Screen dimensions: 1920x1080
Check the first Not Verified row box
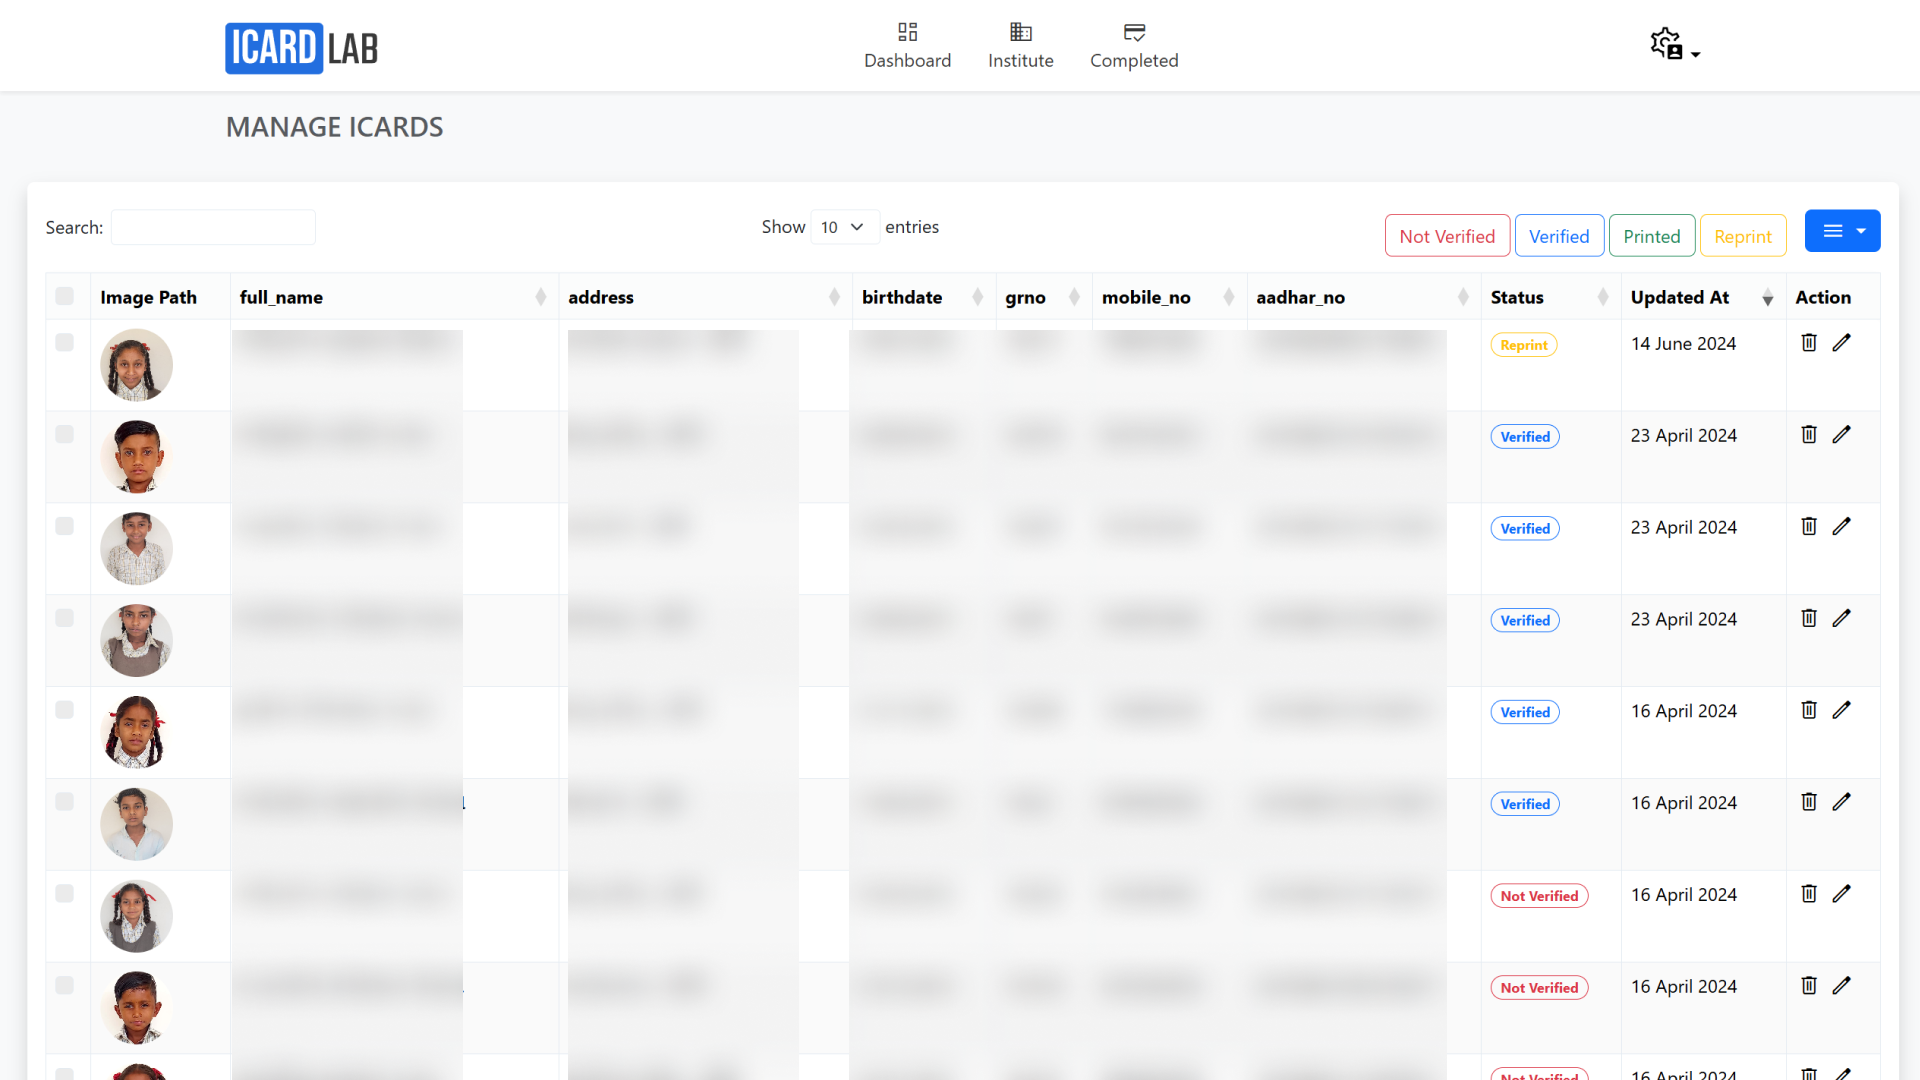click(x=65, y=895)
